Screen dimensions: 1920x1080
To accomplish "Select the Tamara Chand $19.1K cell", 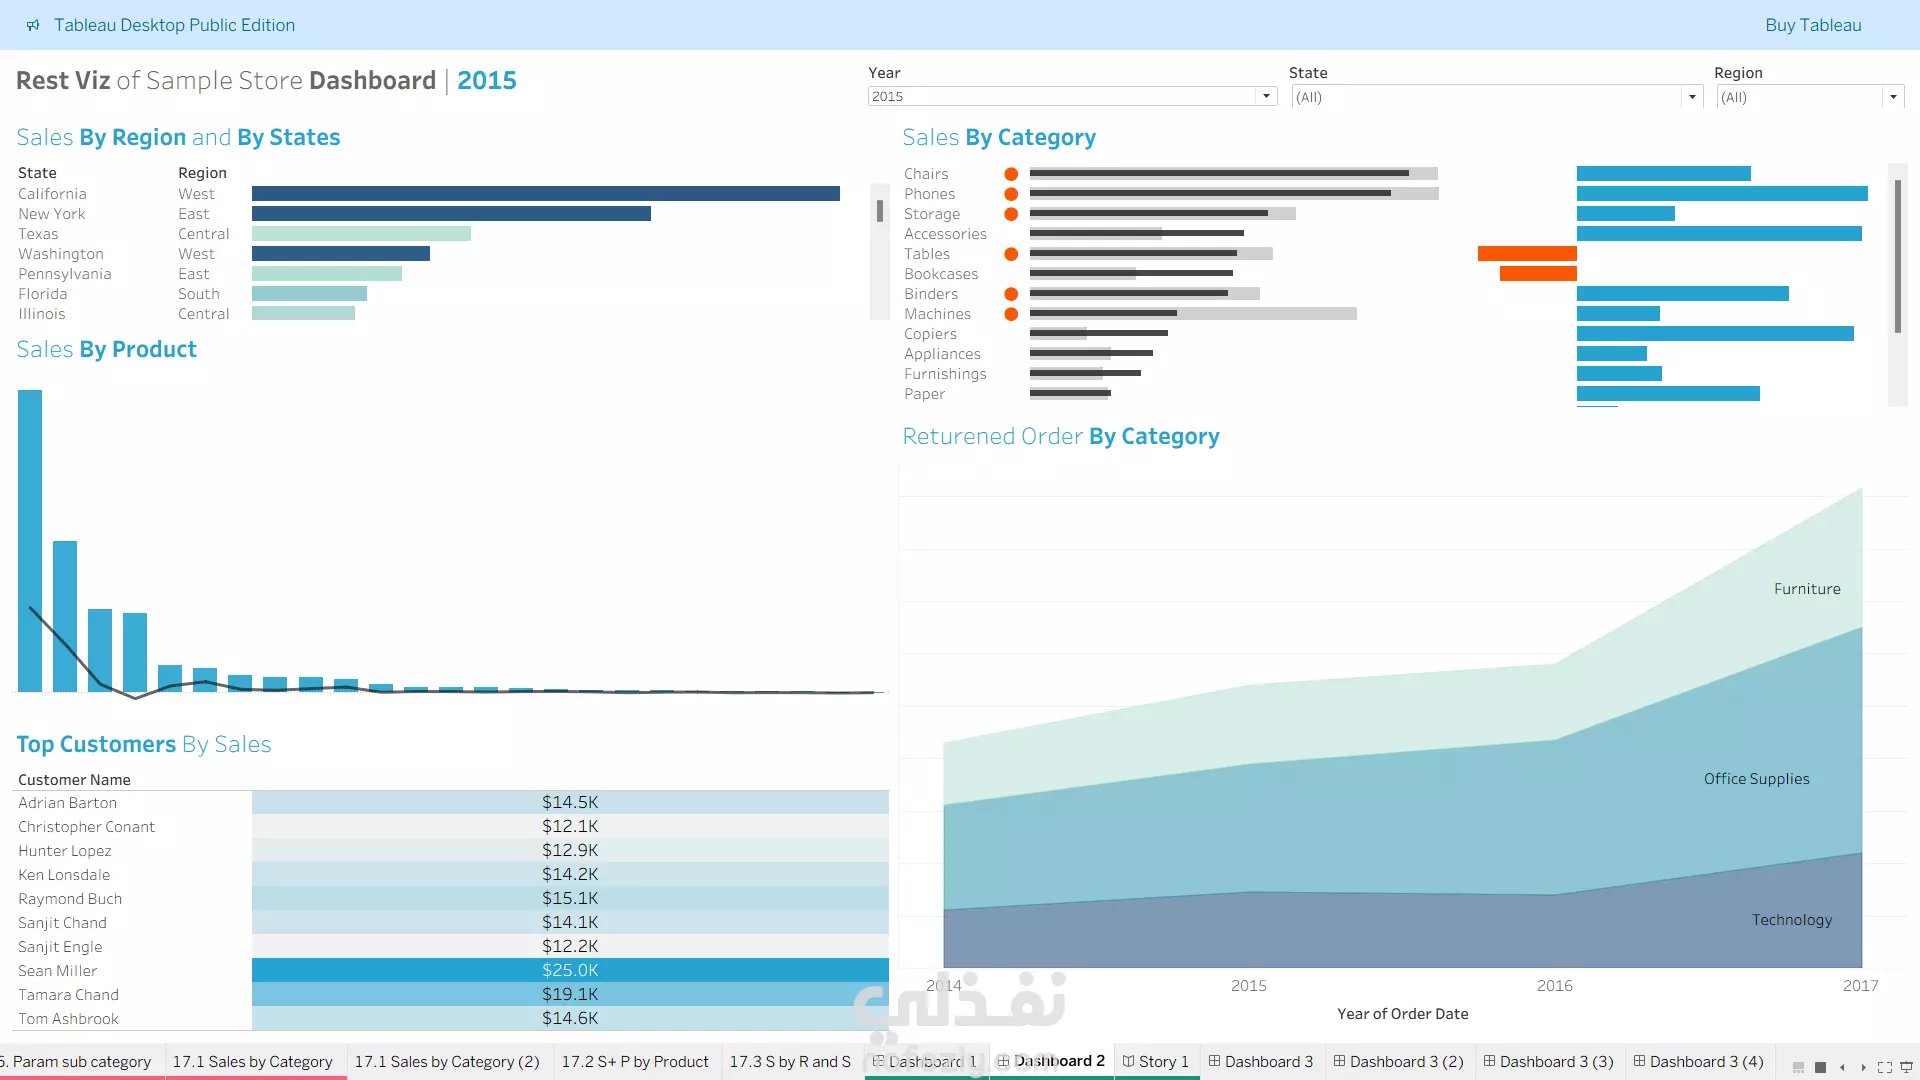I will point(570,994).
